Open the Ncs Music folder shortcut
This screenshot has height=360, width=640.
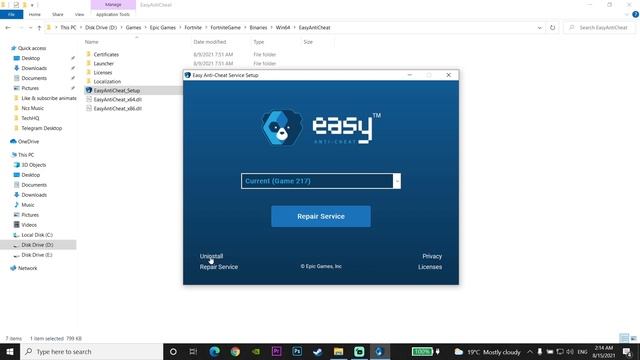32,108
